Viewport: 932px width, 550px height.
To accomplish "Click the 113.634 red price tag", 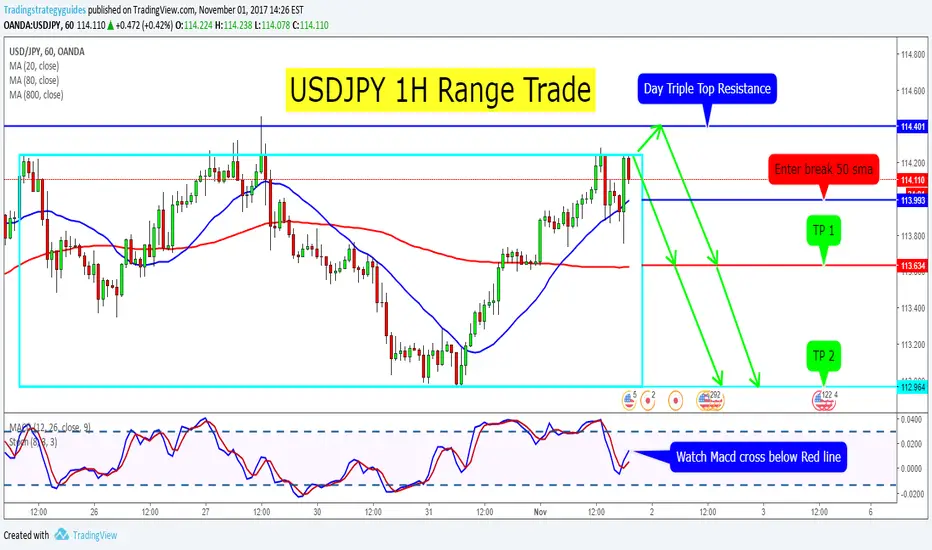I will click(912, 266).
